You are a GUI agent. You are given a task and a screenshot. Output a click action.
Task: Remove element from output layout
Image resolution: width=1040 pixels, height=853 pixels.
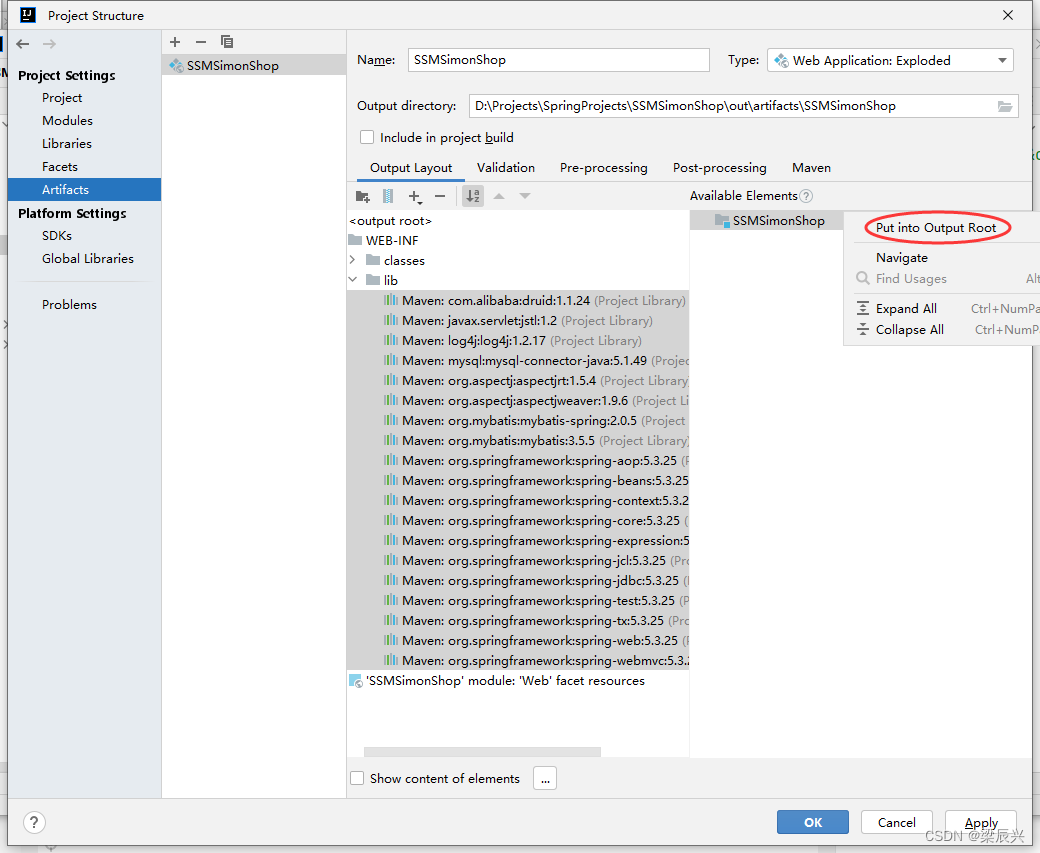440,196
